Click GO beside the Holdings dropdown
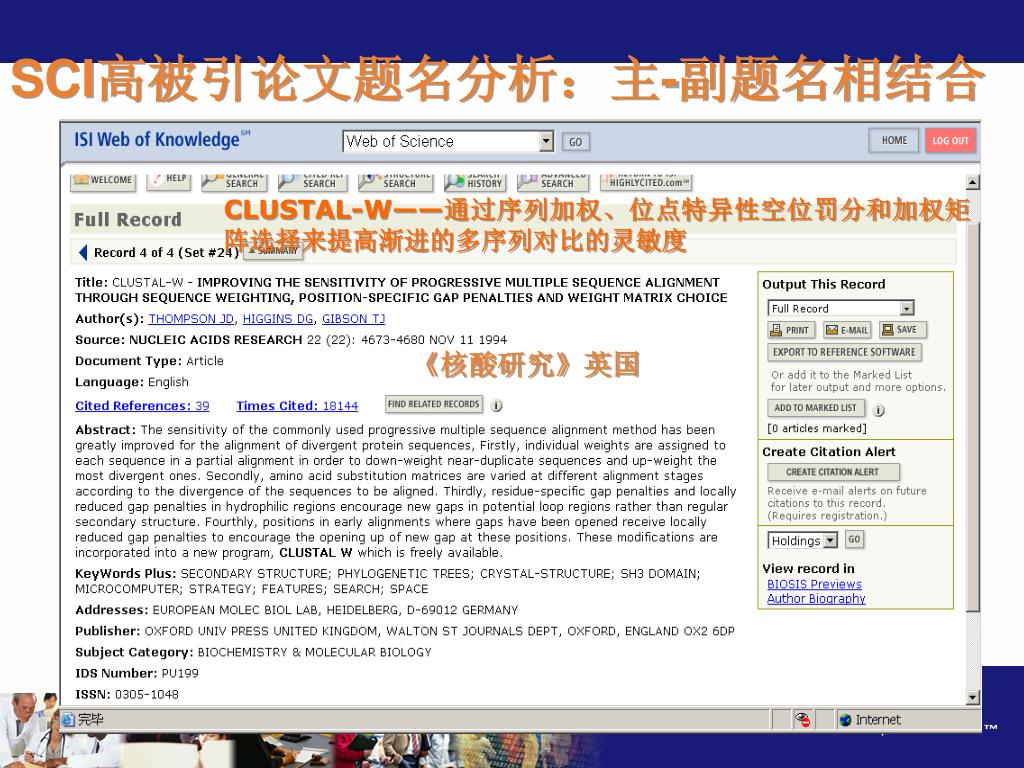 click(x=854, y=539)
